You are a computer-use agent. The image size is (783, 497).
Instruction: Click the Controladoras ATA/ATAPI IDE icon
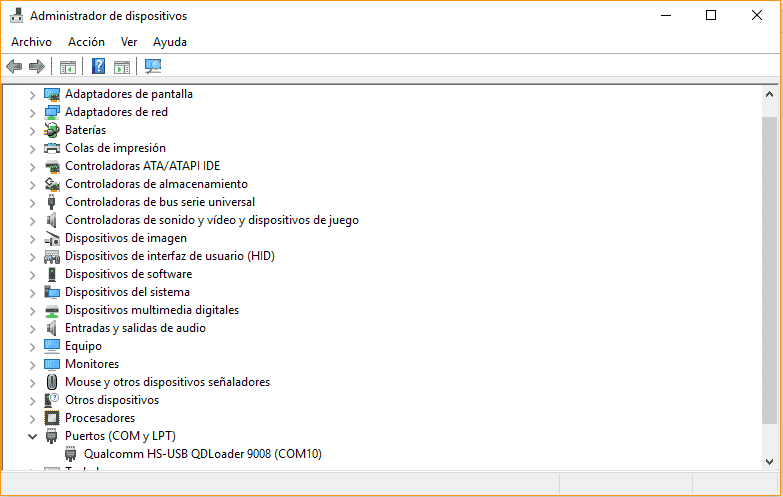[x=52, y=166]
